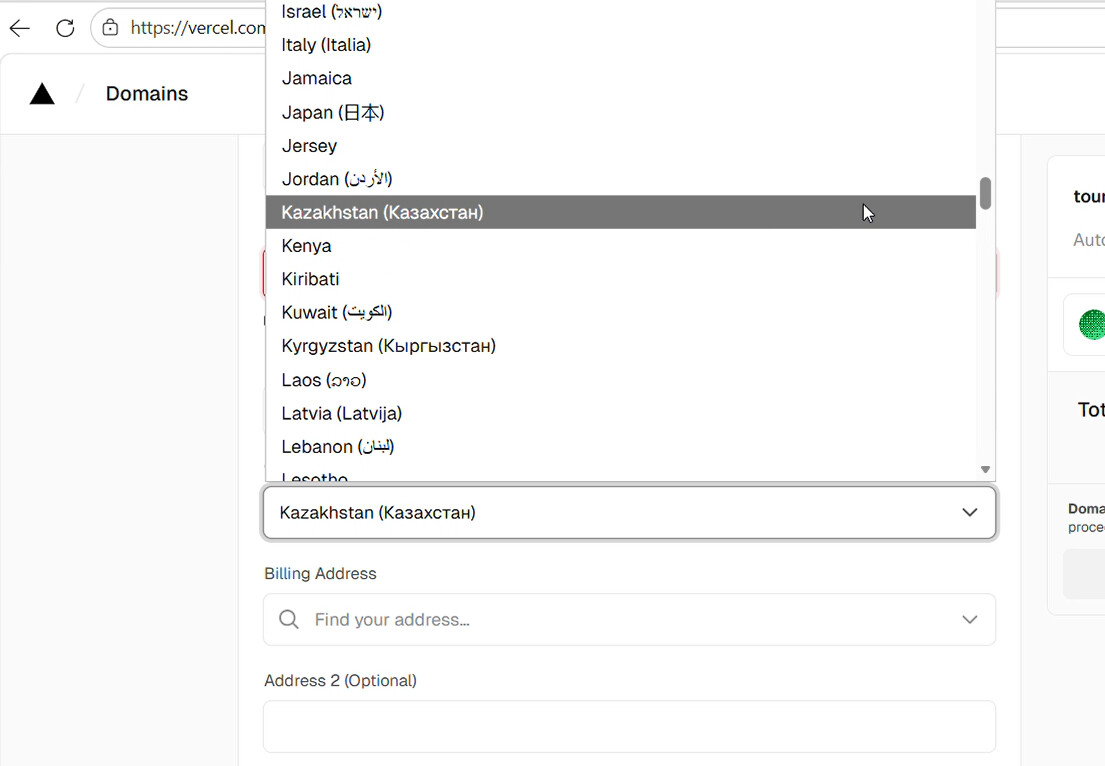1105x766 pixels.
Task: Select Kenya from the list
Action: [621, 246]
